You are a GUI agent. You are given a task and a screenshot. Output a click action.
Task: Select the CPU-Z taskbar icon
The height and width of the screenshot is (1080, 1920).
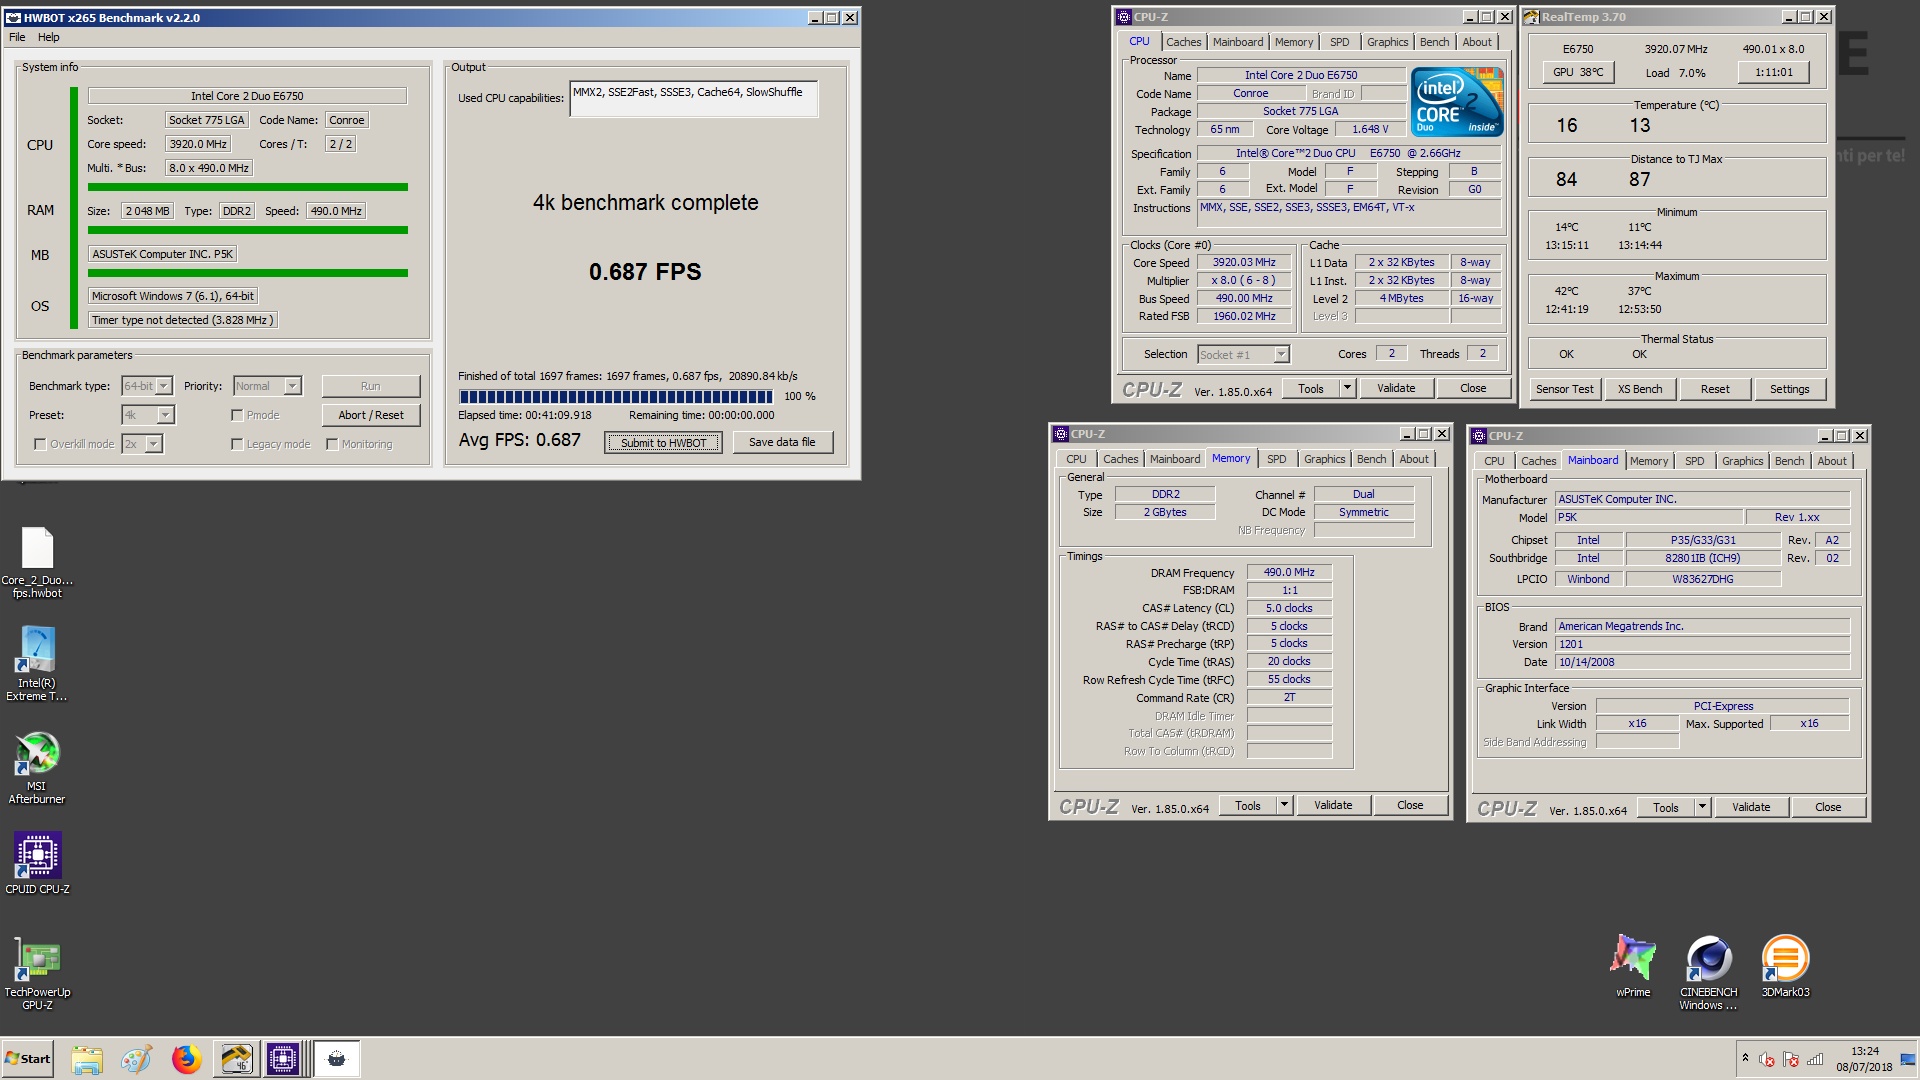point(283,1059)
